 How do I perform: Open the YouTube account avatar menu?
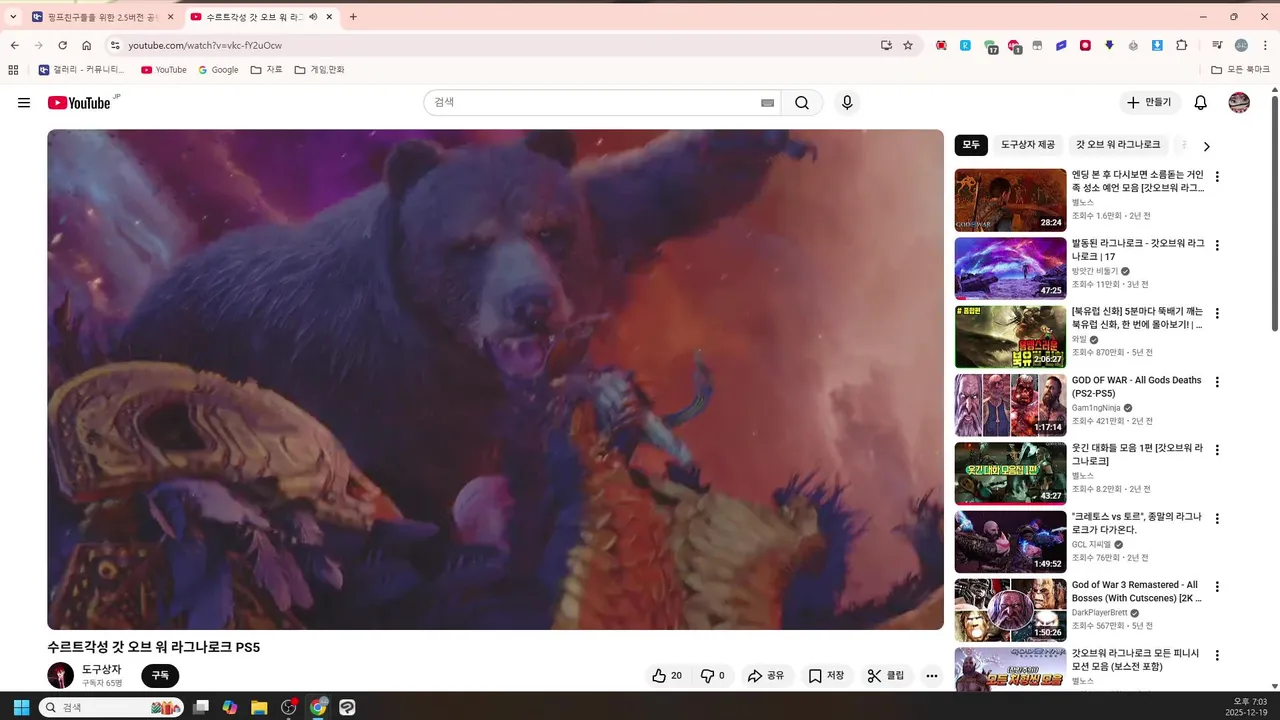tap(1239, 103)
